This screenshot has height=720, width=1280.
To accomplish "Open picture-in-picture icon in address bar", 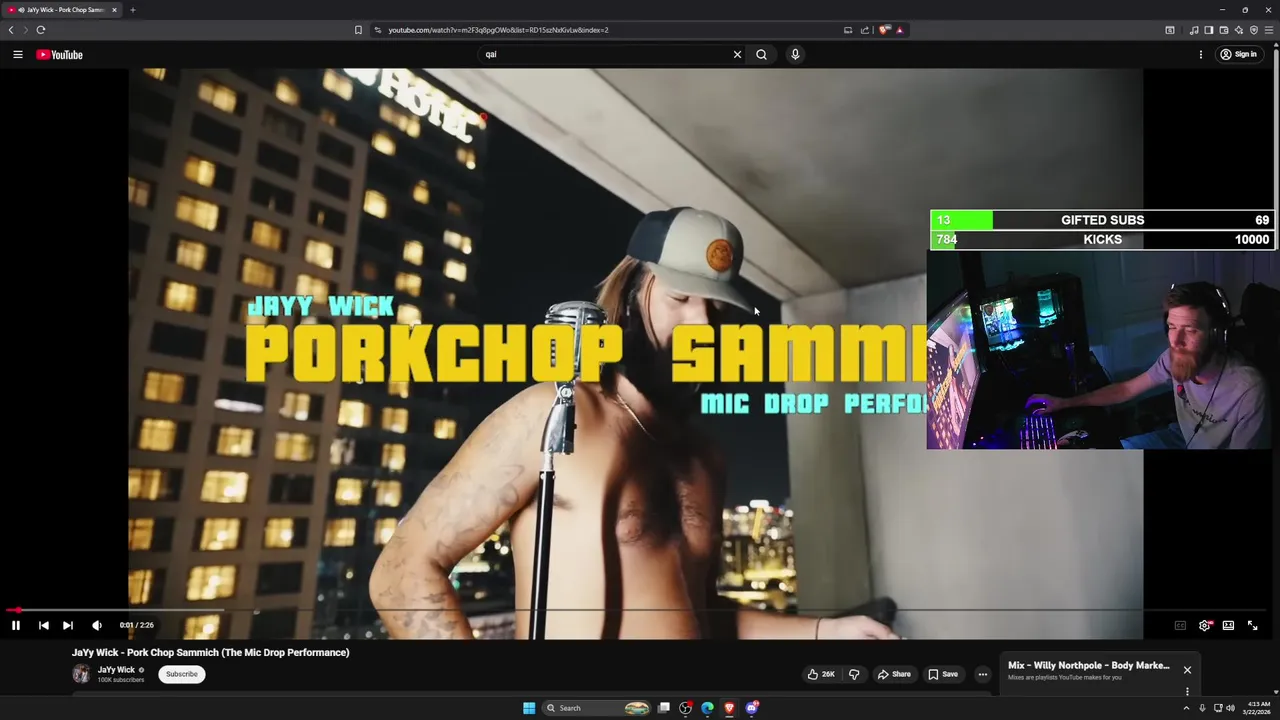I will (848, 30).
